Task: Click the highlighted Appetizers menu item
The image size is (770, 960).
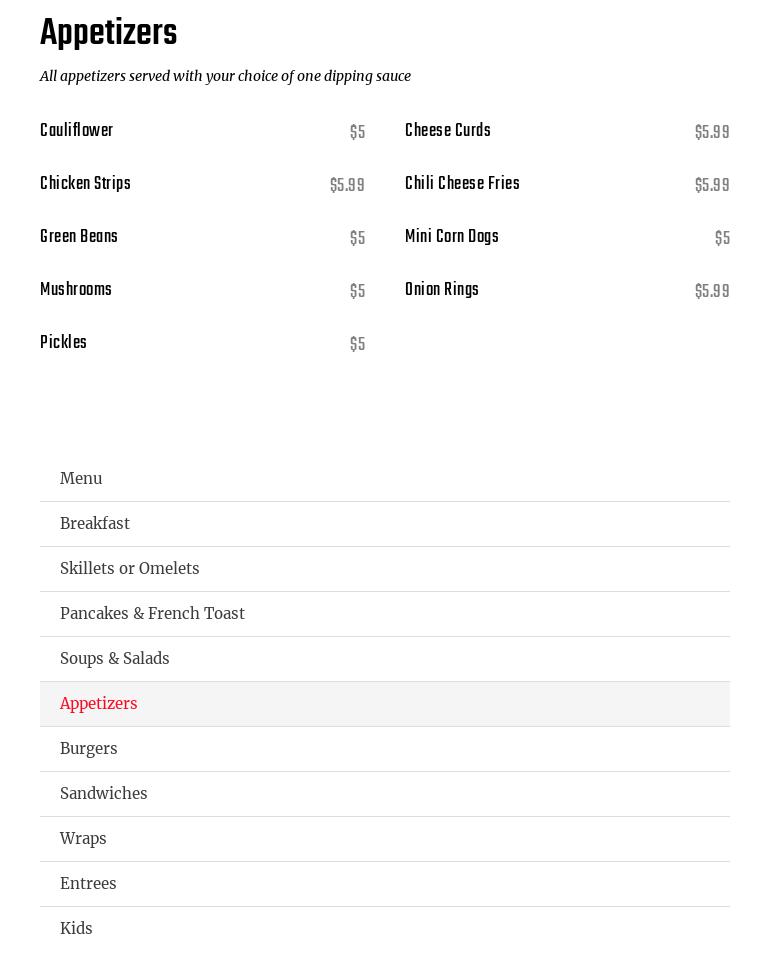Action: [x=99, y=704]
